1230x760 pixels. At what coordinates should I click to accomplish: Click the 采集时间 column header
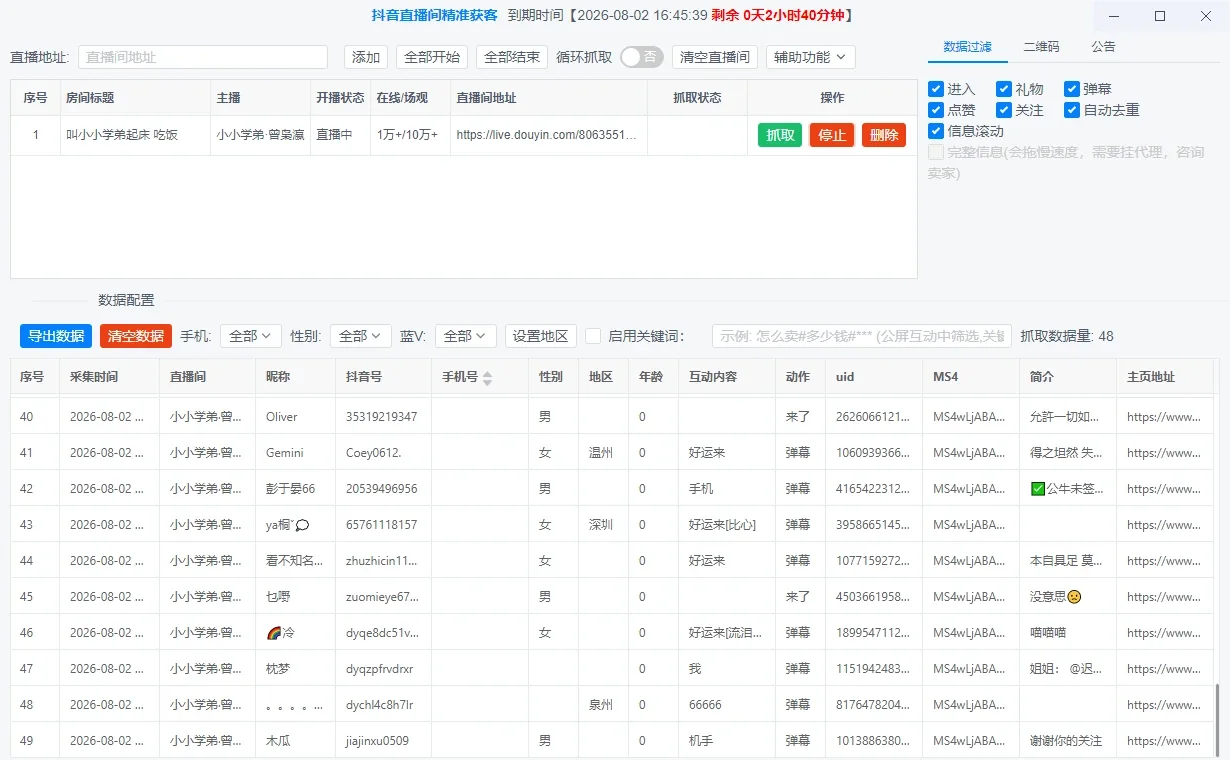pos(109,378)
